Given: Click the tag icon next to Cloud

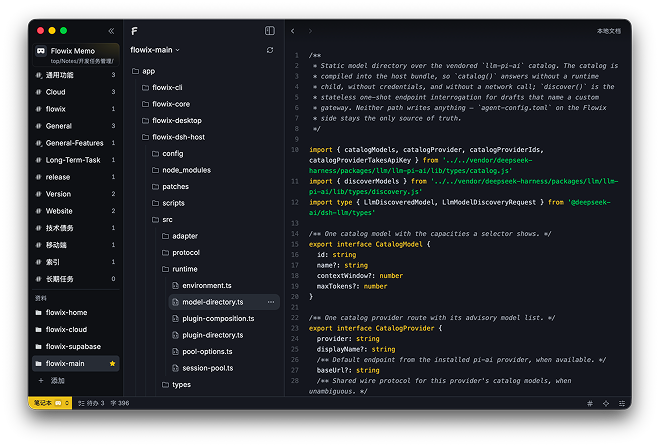Looking at the screenshot, I should click(39, 92).
